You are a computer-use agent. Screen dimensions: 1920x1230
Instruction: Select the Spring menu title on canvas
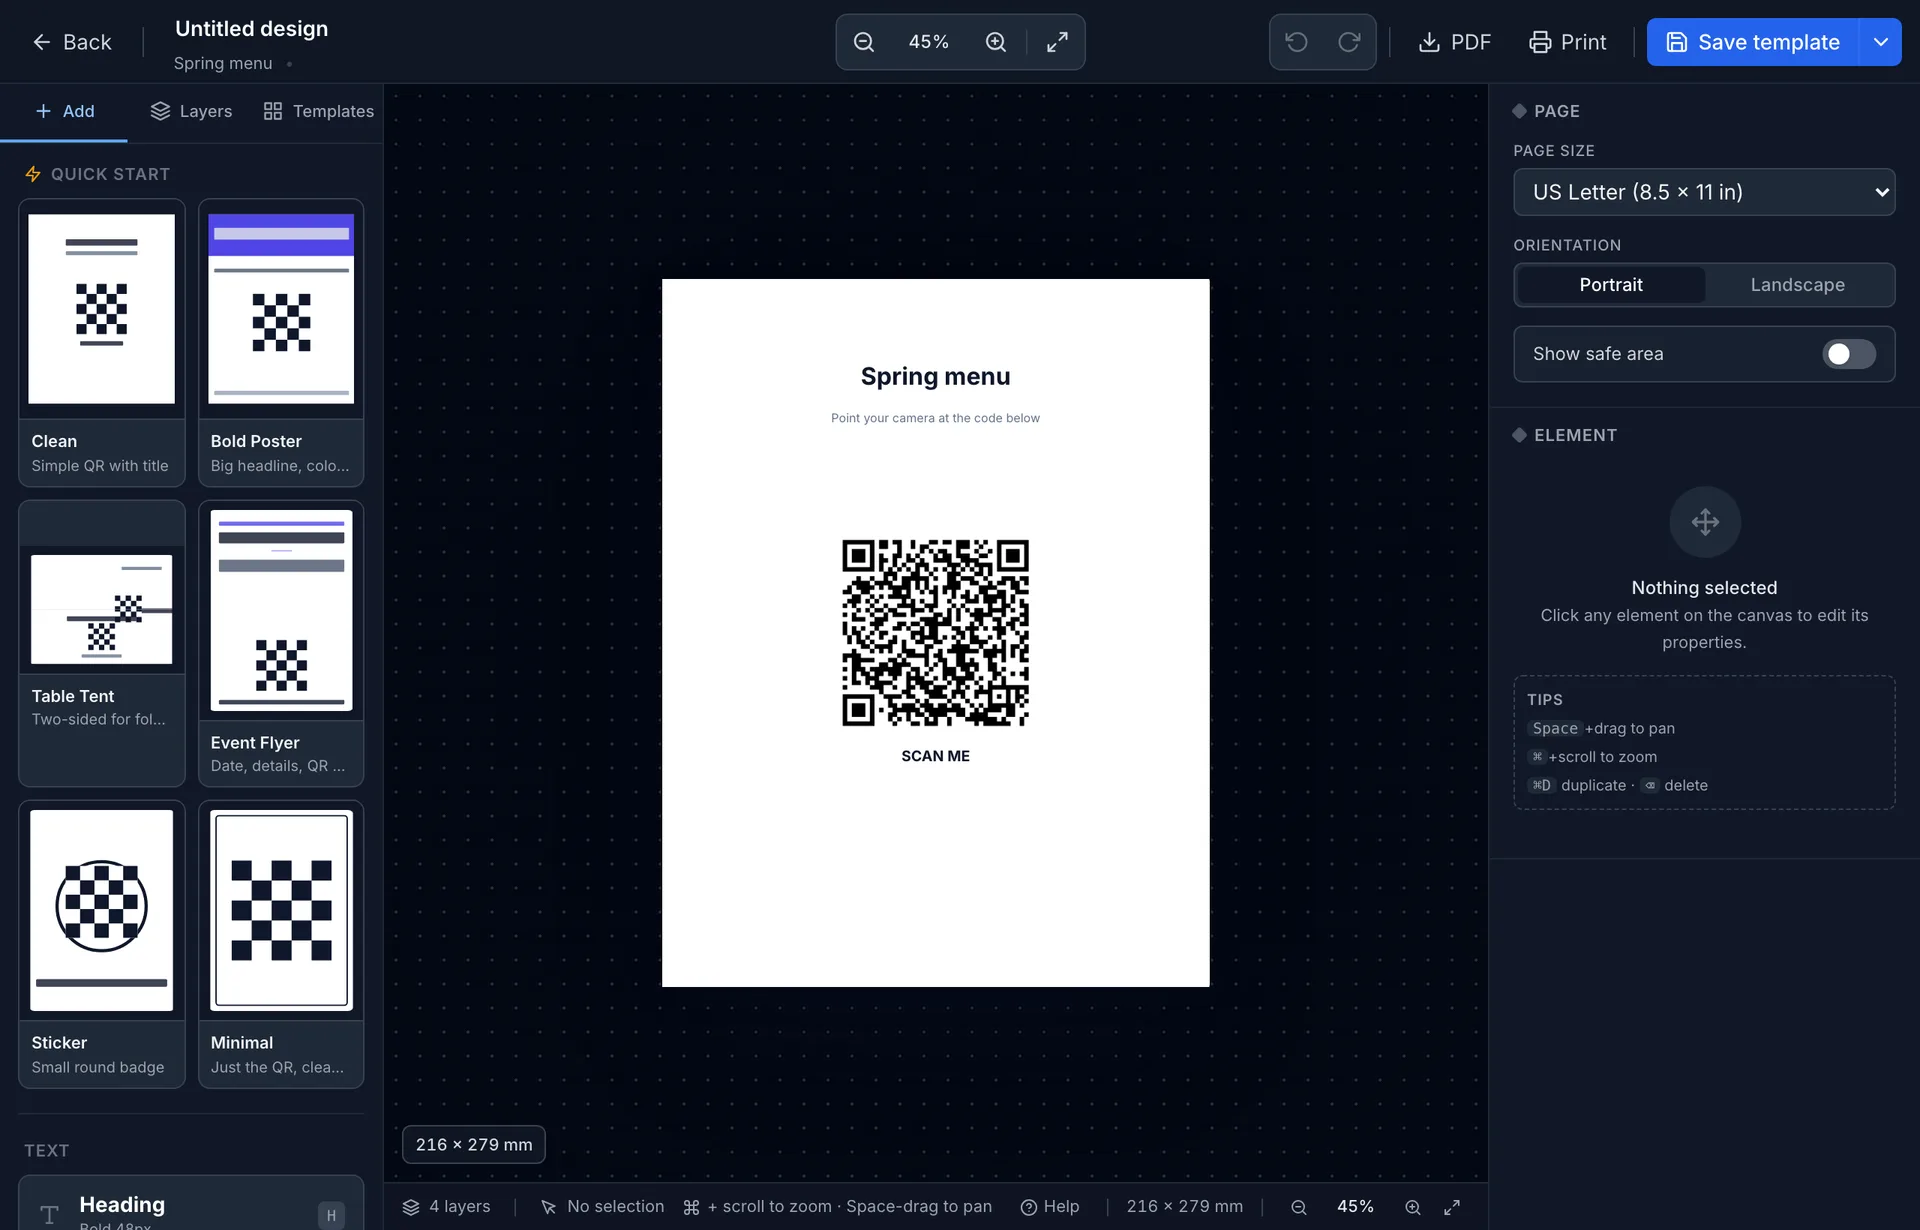coord(935,377)
